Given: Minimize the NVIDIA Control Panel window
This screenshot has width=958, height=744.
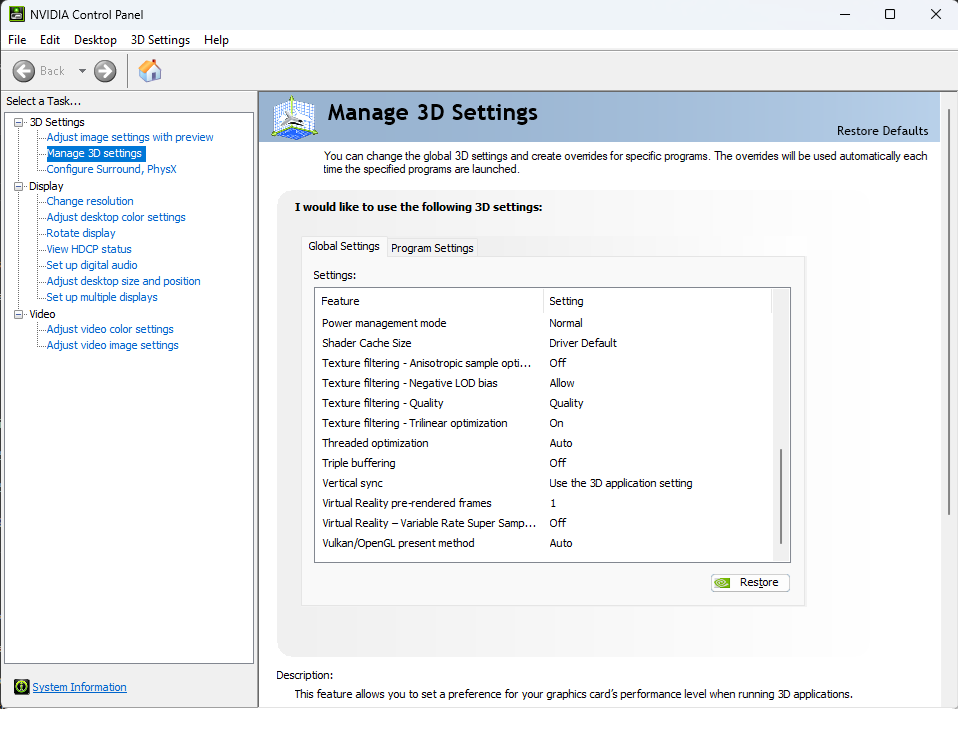Looking at the screenshot, I should coord(845,14).
